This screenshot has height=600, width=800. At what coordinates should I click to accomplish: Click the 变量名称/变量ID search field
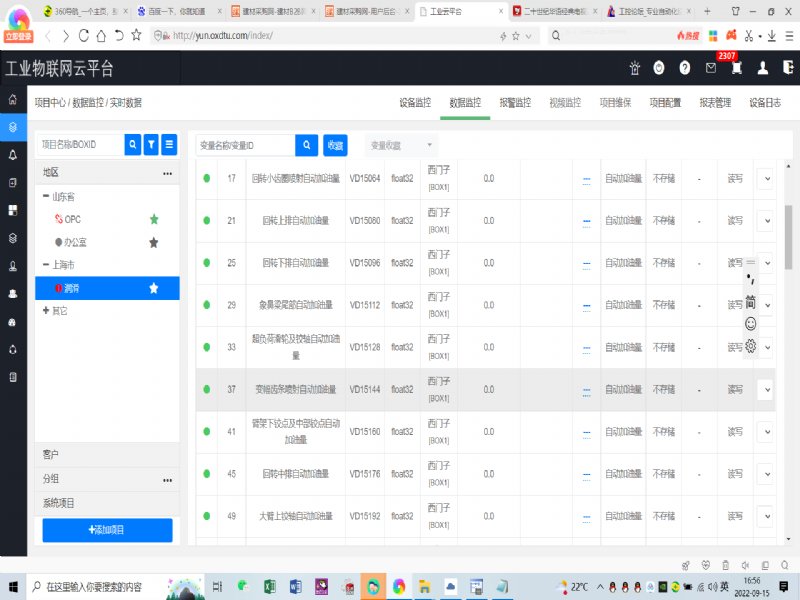coord(245,145)
